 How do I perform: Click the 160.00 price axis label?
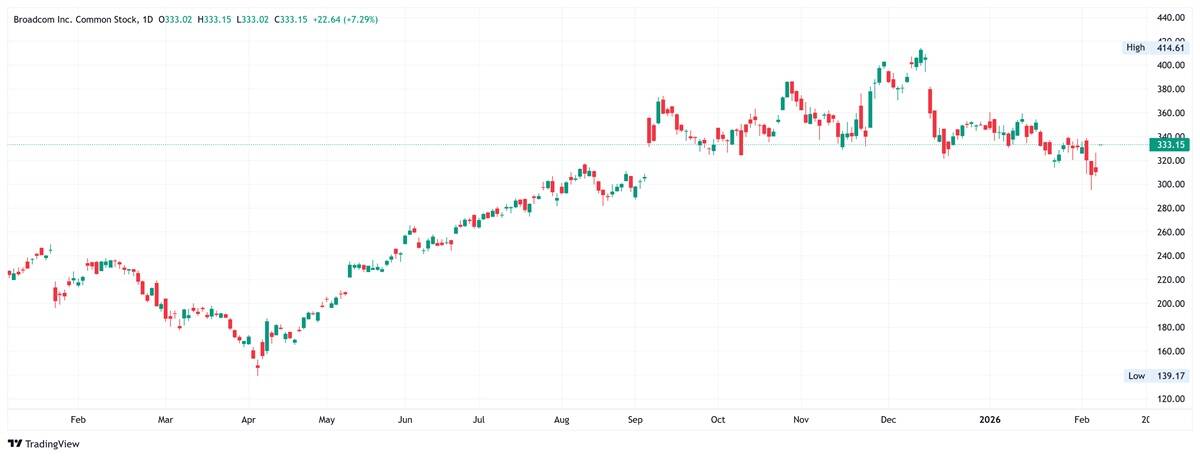tap(1170, 352)
